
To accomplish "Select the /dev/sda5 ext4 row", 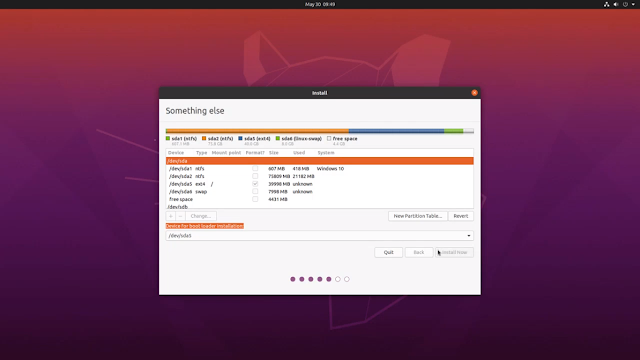I will tap(320, 184).
